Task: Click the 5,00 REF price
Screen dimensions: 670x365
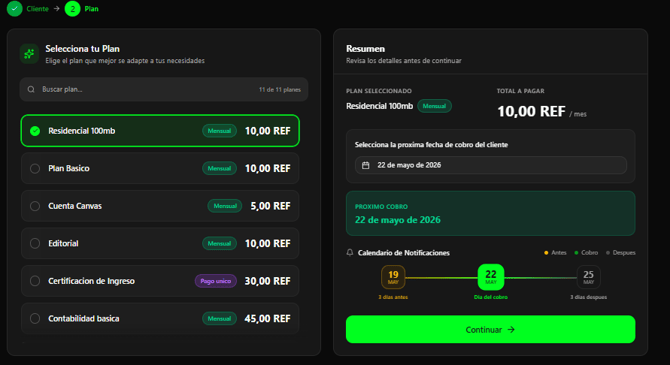Action: 270,206
